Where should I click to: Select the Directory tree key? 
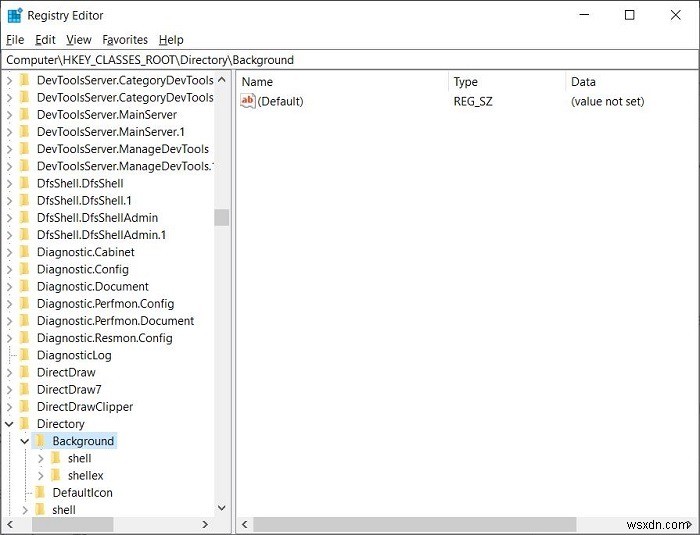click(61, 424)
